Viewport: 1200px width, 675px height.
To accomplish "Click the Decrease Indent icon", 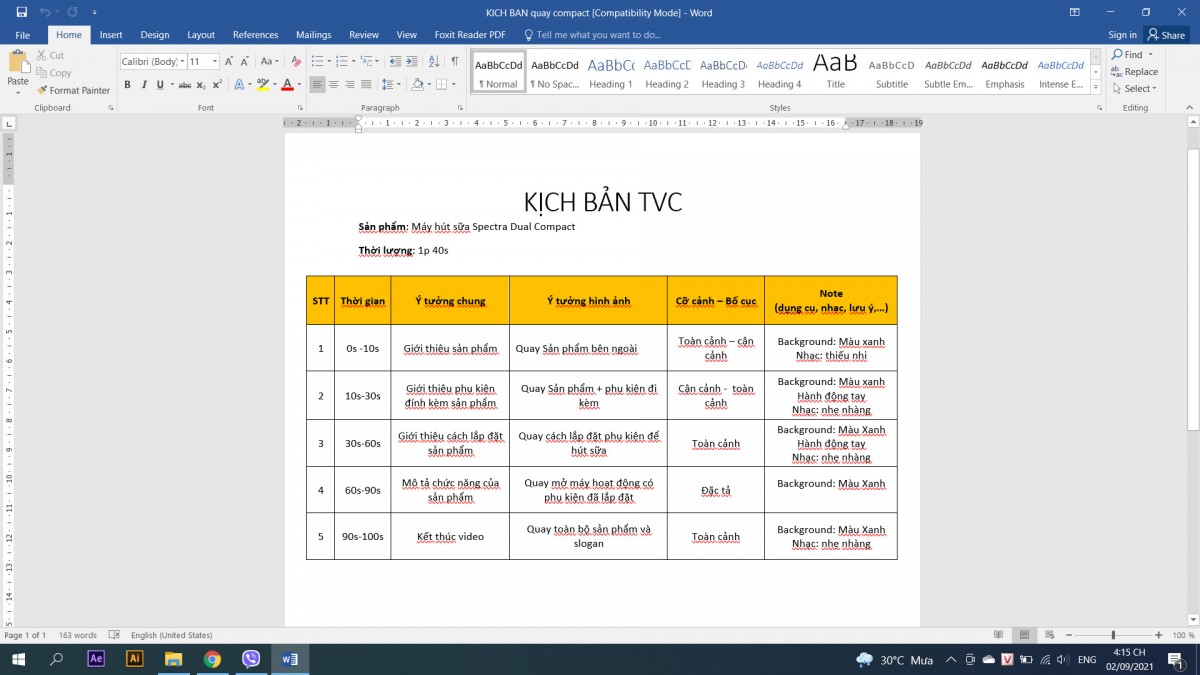I will pos(394,62).
